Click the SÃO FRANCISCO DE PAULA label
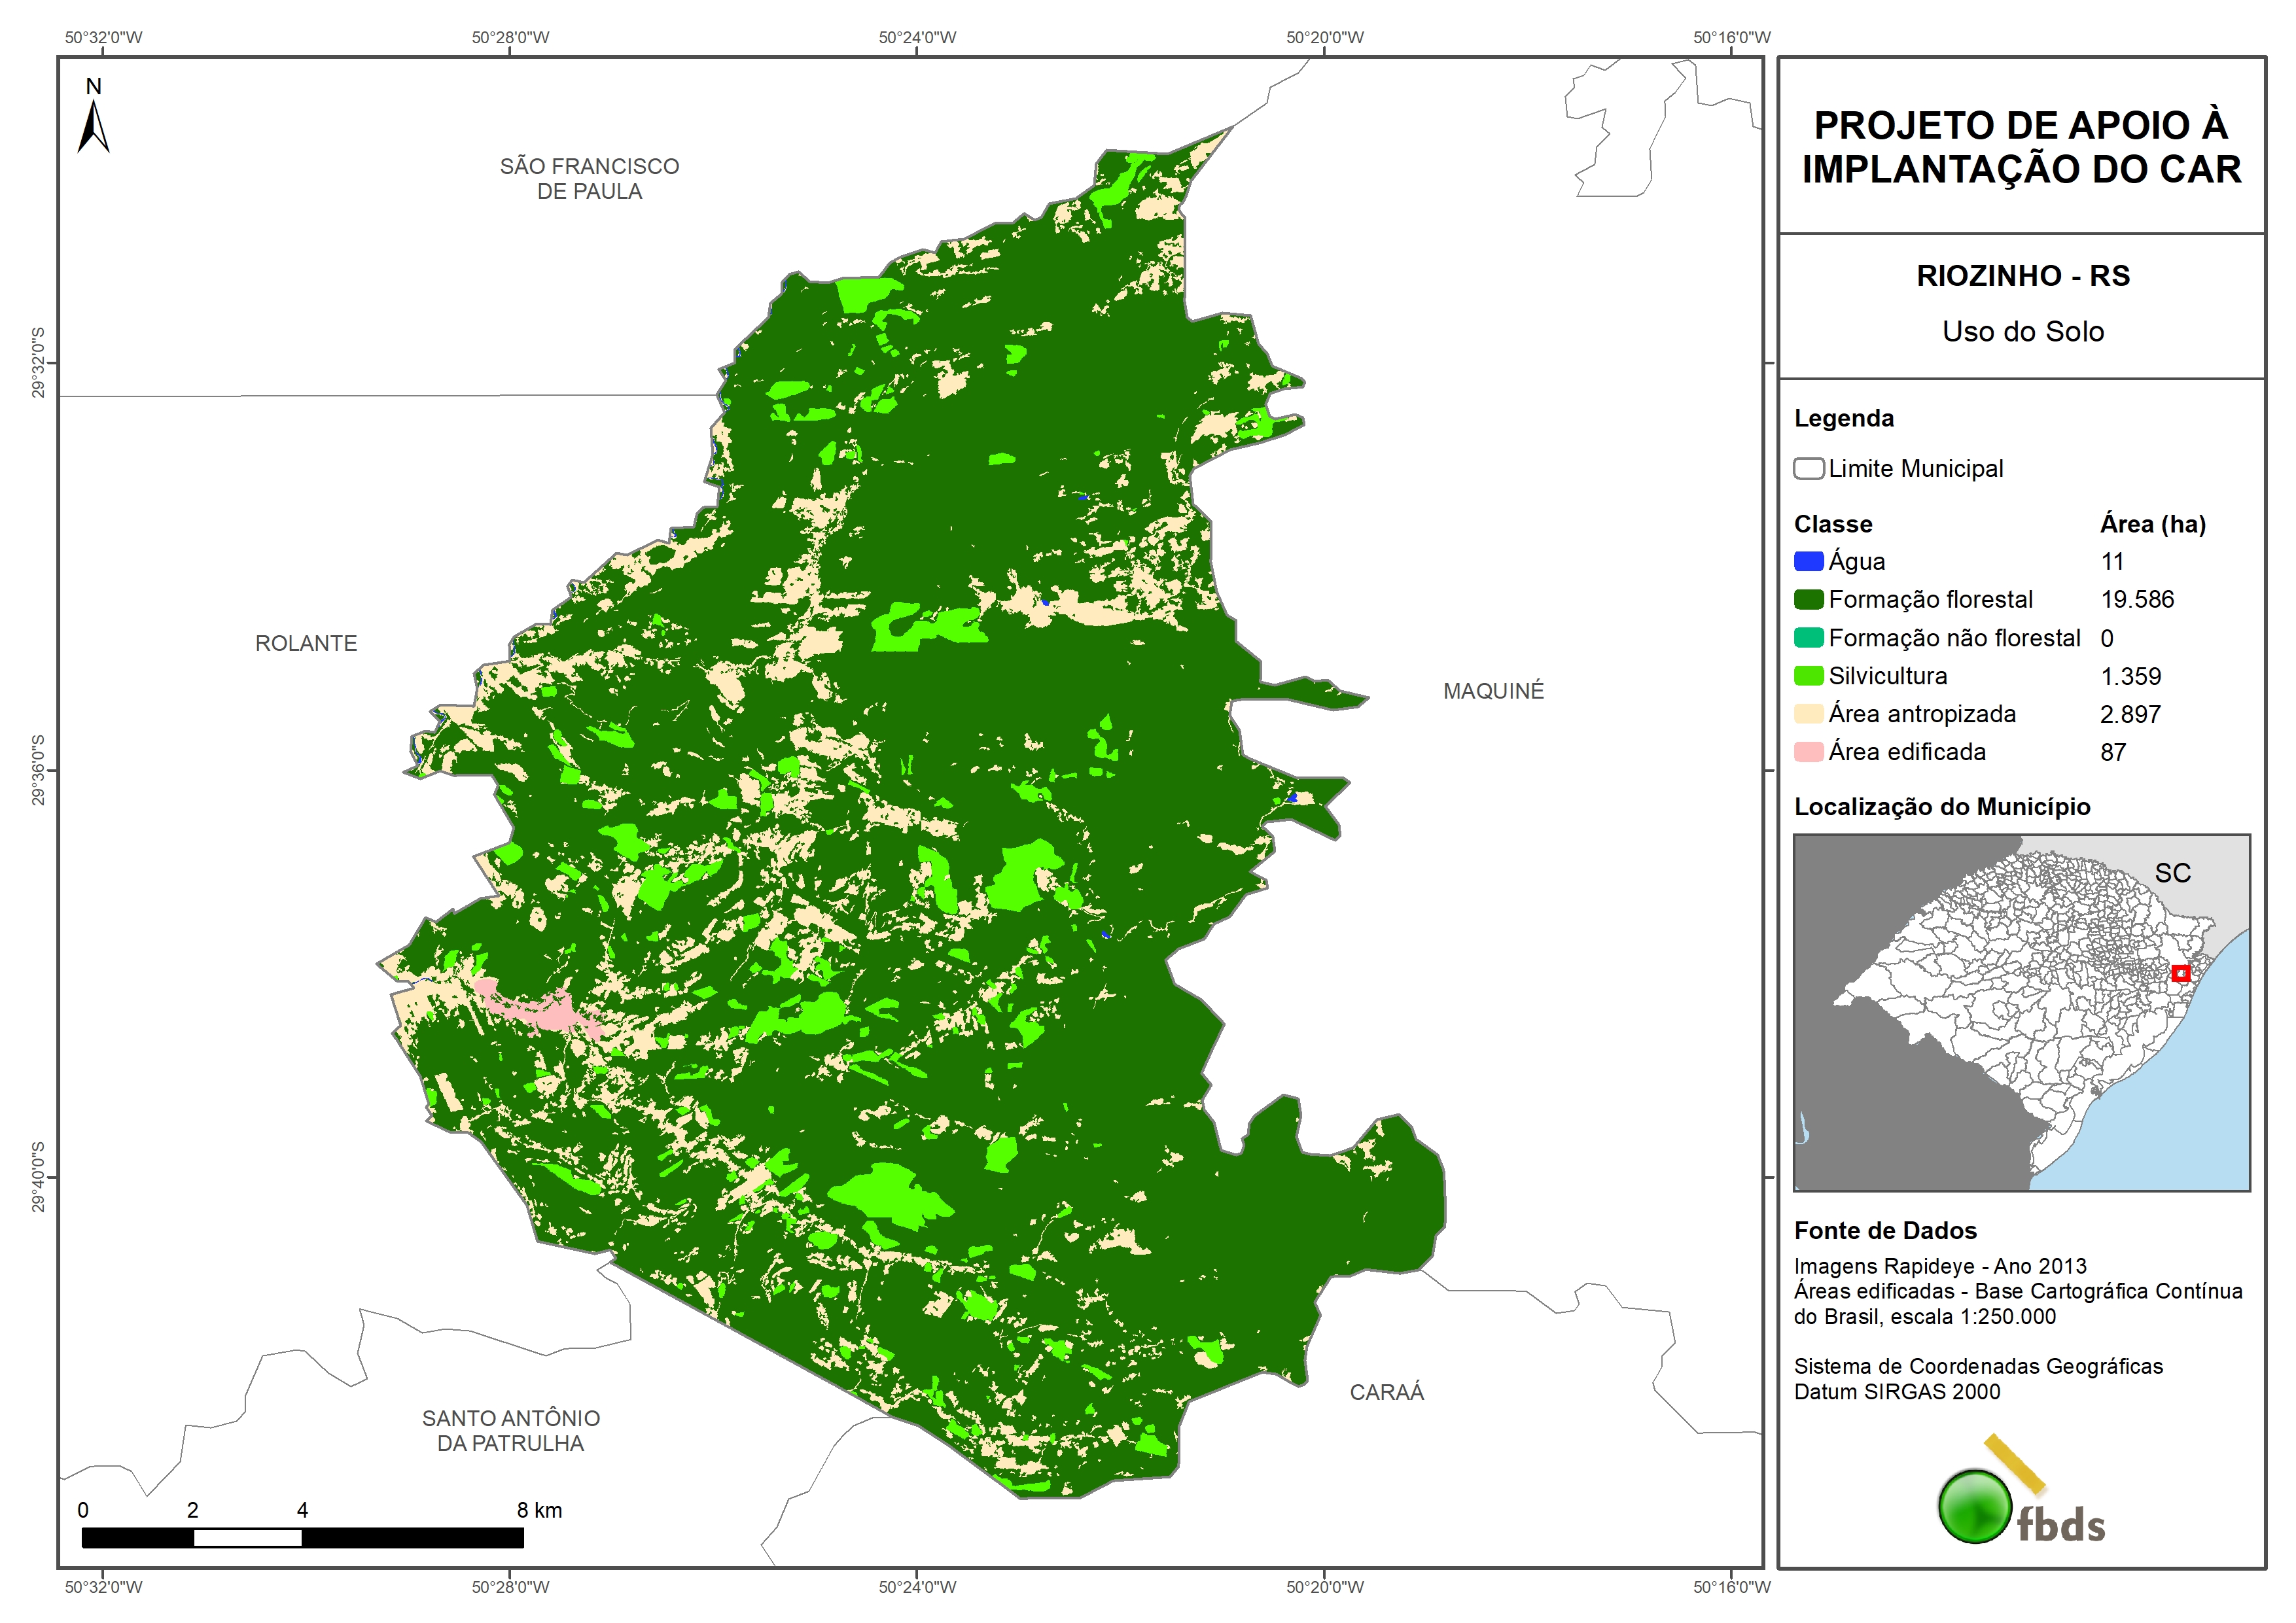This screenshot has height=1623, width=2296. [589, 179]
